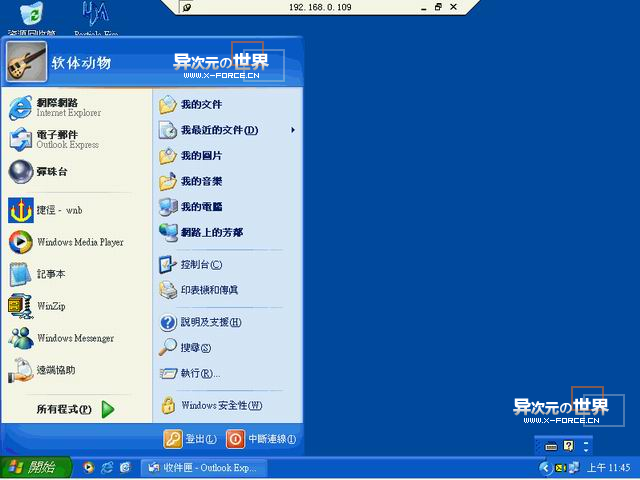Image resolution: width=640 pixels, height=480 pixels.
Task: Click the 中斷連線 disconnect button
Action: [x=261, y=439]
